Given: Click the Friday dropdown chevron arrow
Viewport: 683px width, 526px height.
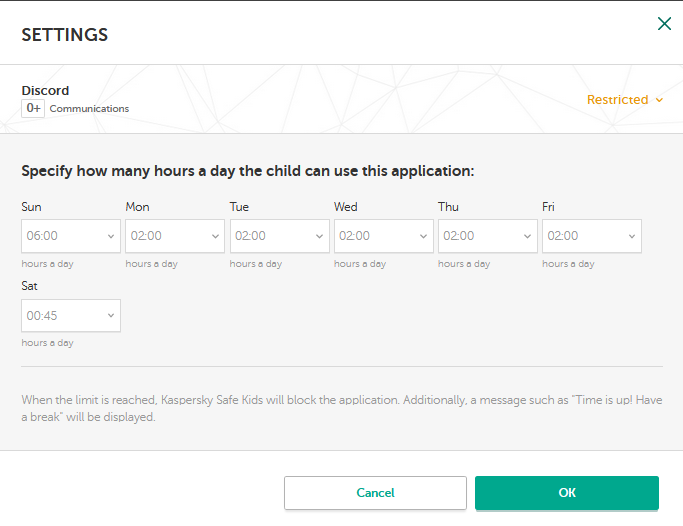Looking at the screenshot, I should click(x=631, y=237).
